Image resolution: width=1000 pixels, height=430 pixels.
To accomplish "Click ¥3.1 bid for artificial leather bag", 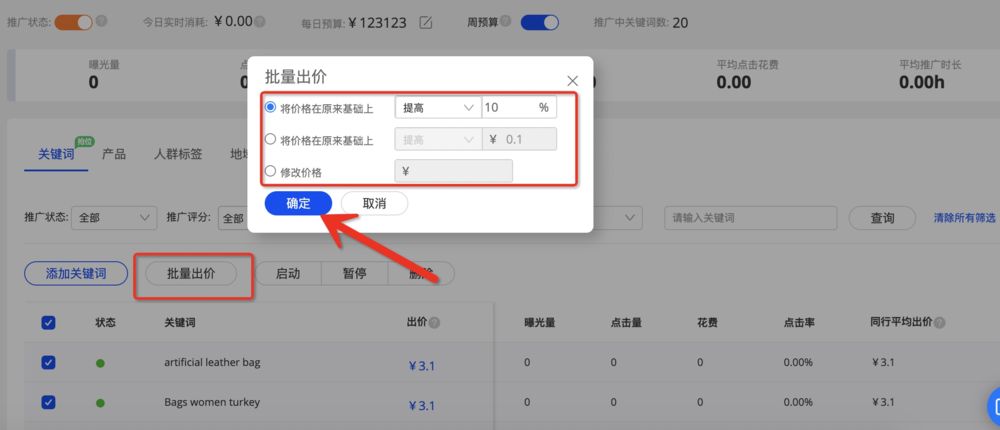I will click(x=422, y=366).
